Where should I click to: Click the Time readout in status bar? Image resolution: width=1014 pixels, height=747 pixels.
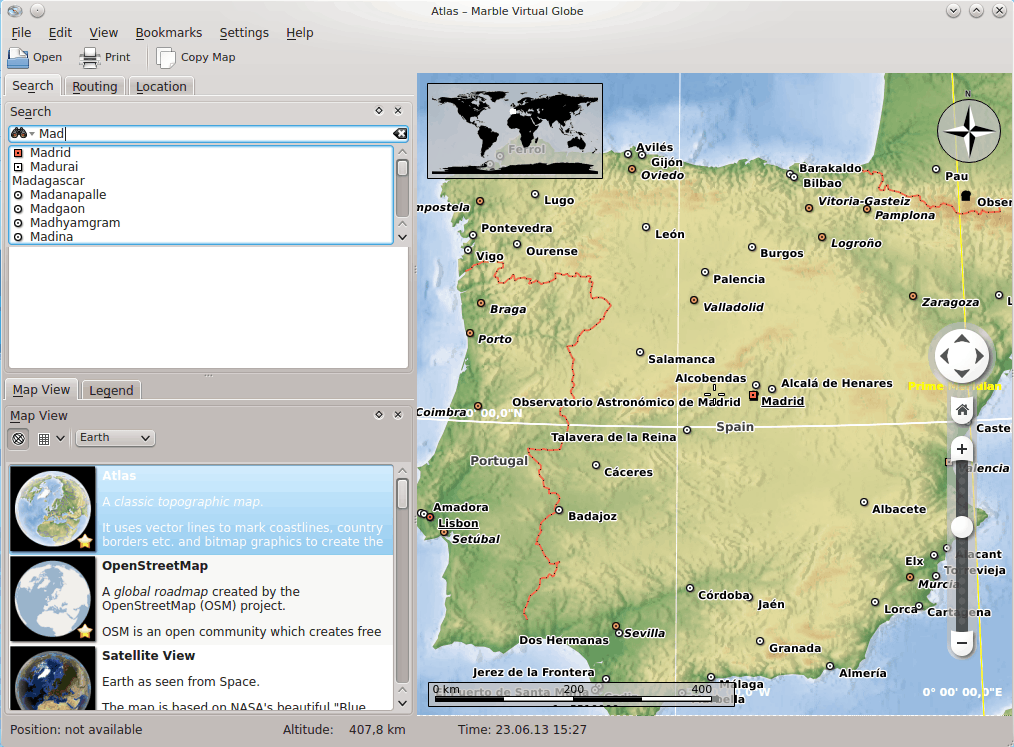(x=522, y=730)
